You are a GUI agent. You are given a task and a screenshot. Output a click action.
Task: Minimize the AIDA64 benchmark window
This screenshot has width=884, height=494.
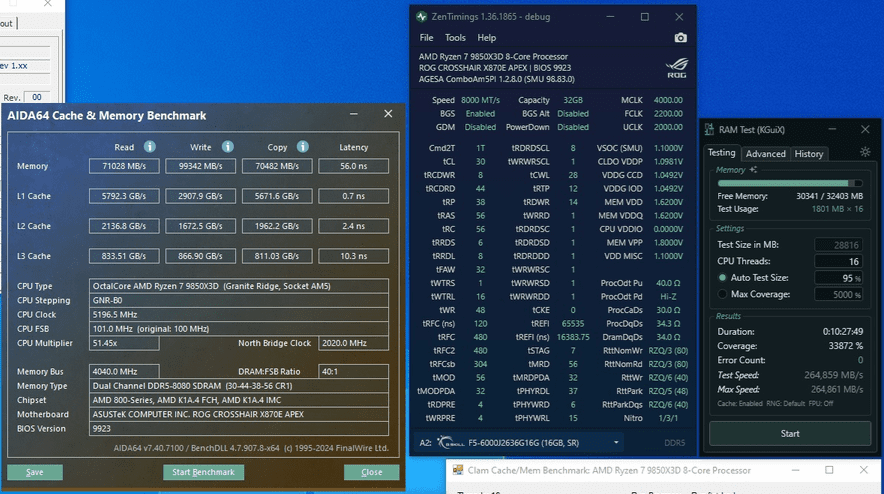[x=353, y=114]
